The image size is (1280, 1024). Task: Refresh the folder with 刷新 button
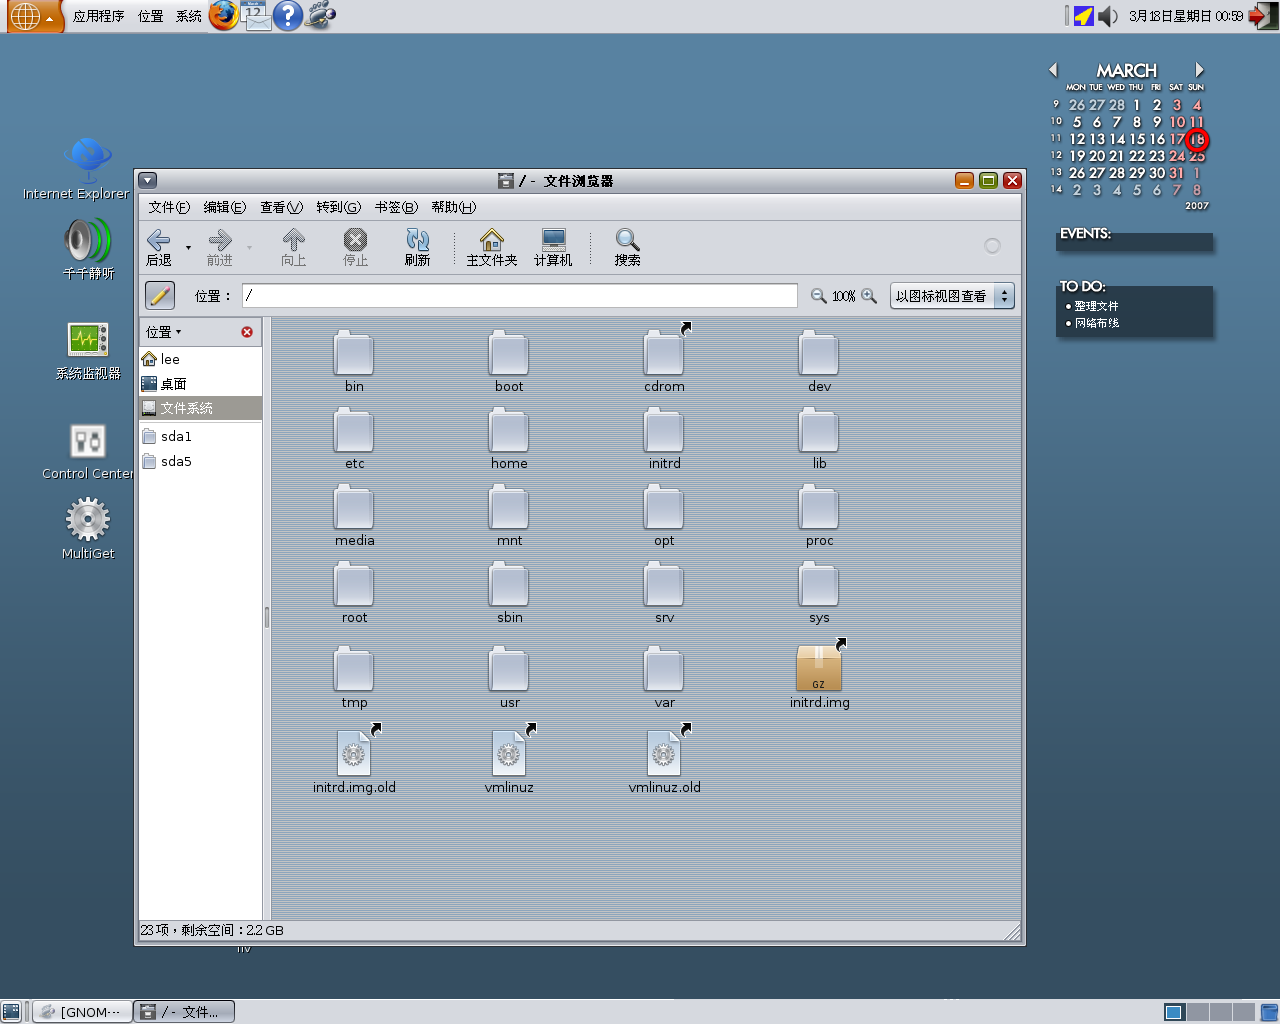coord(417,247)
